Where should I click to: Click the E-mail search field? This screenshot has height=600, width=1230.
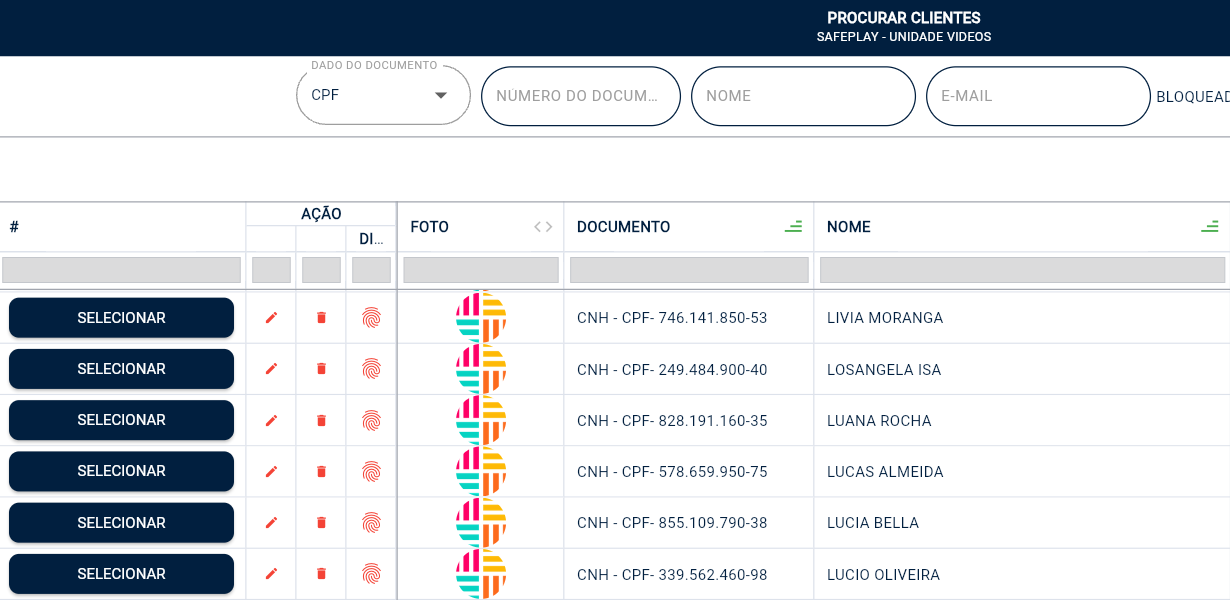(1037, 96)
